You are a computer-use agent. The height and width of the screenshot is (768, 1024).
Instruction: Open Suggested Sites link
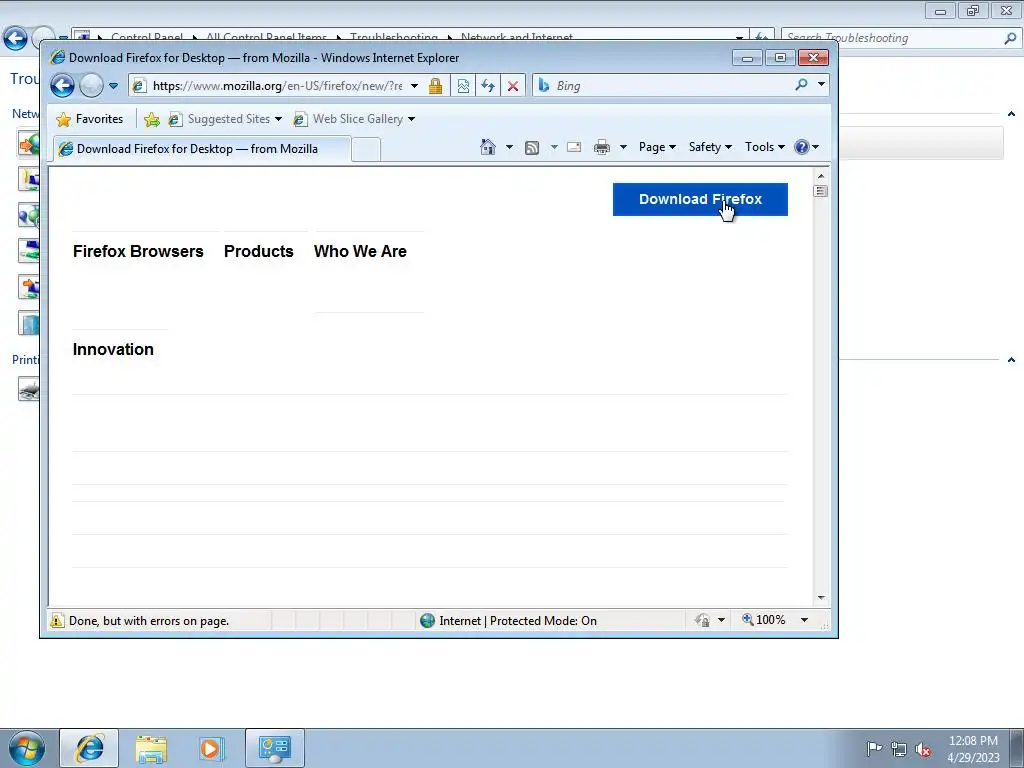pos(225,119)
